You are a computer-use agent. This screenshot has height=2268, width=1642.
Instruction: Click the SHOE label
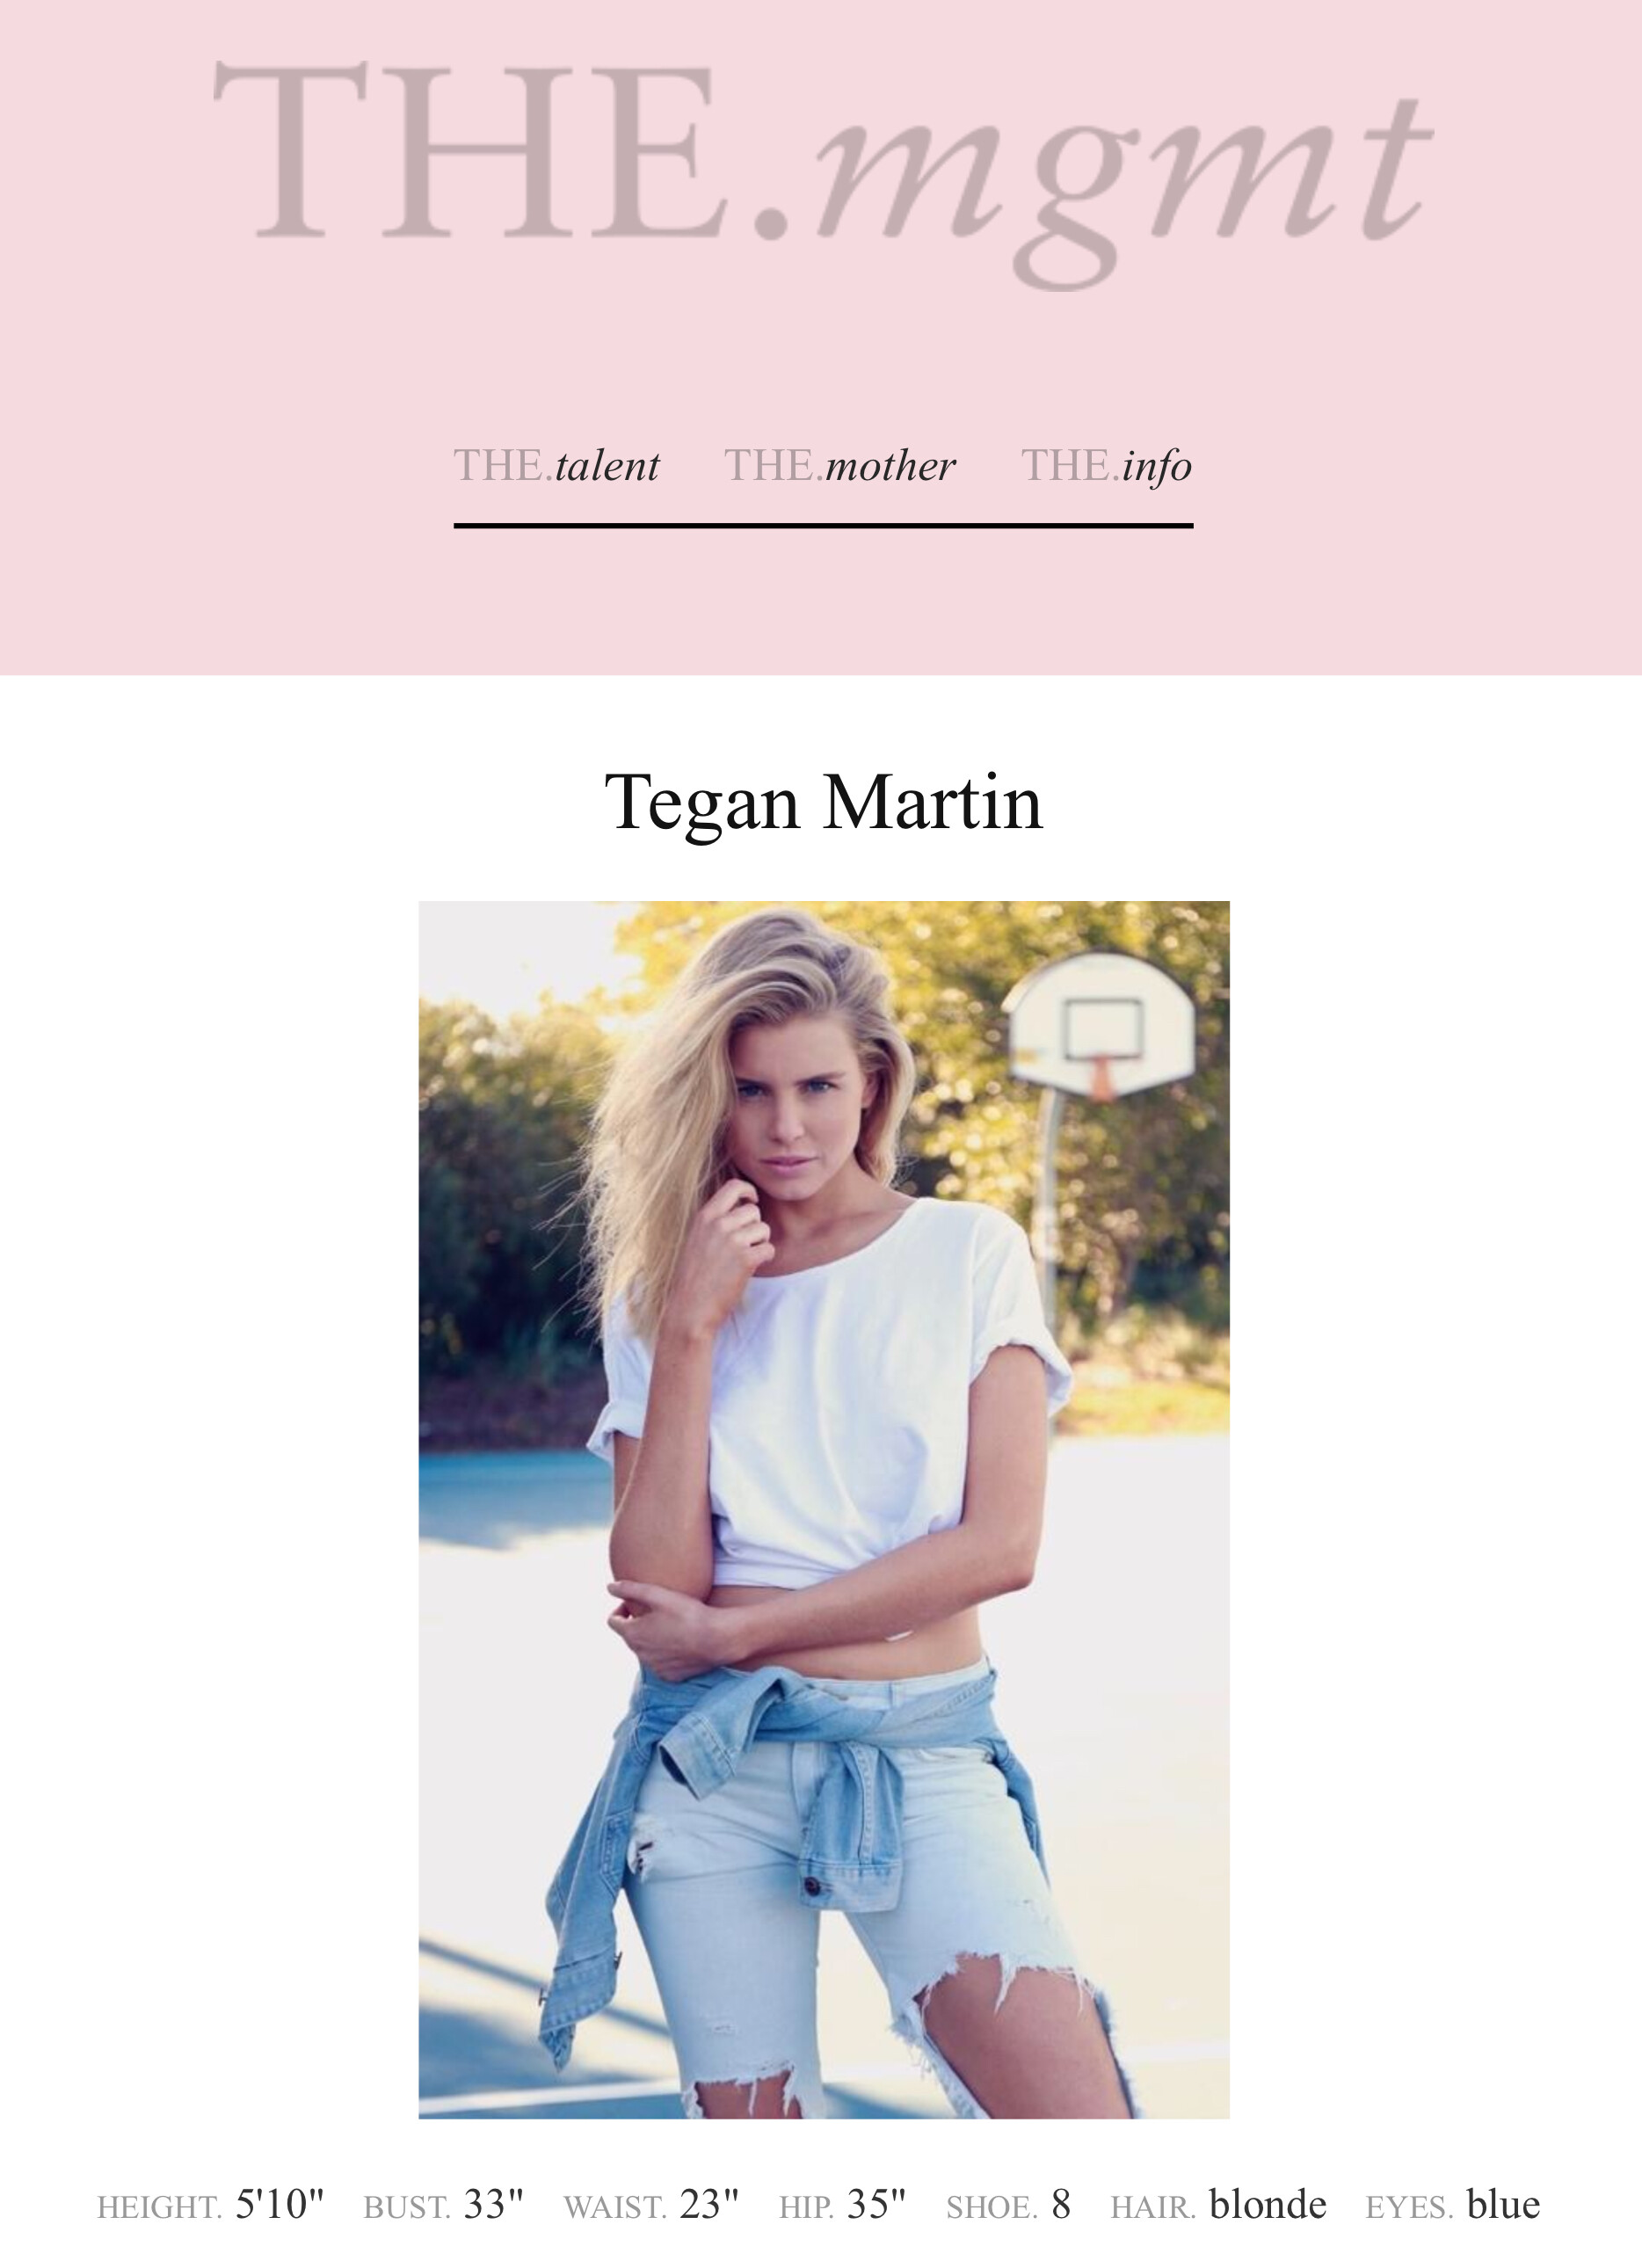tap(992, 2208)
